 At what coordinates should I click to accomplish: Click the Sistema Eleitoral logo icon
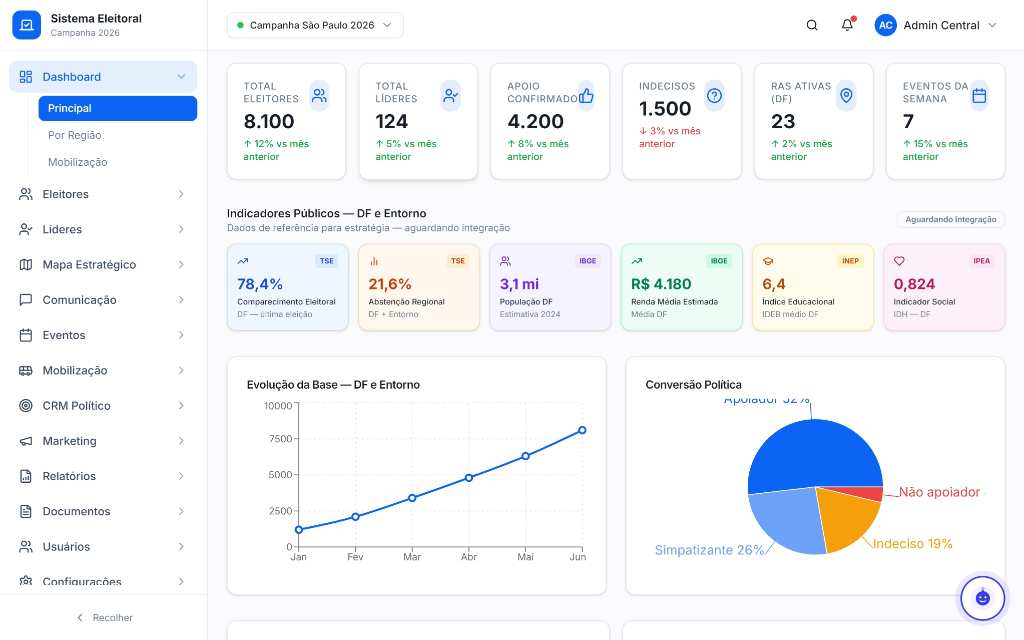tap(27, 25)
